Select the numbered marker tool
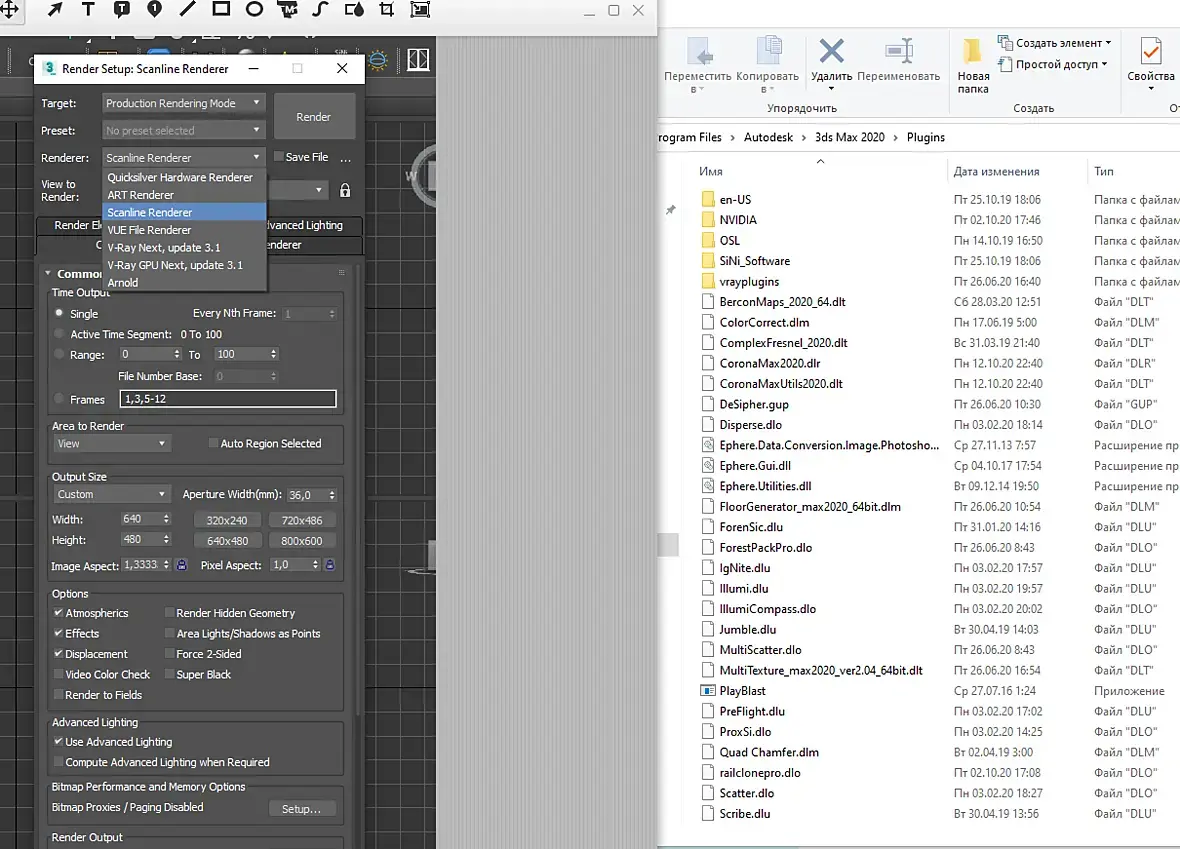The height and width of the screenshot is (849, 1180). click(154, 9)
